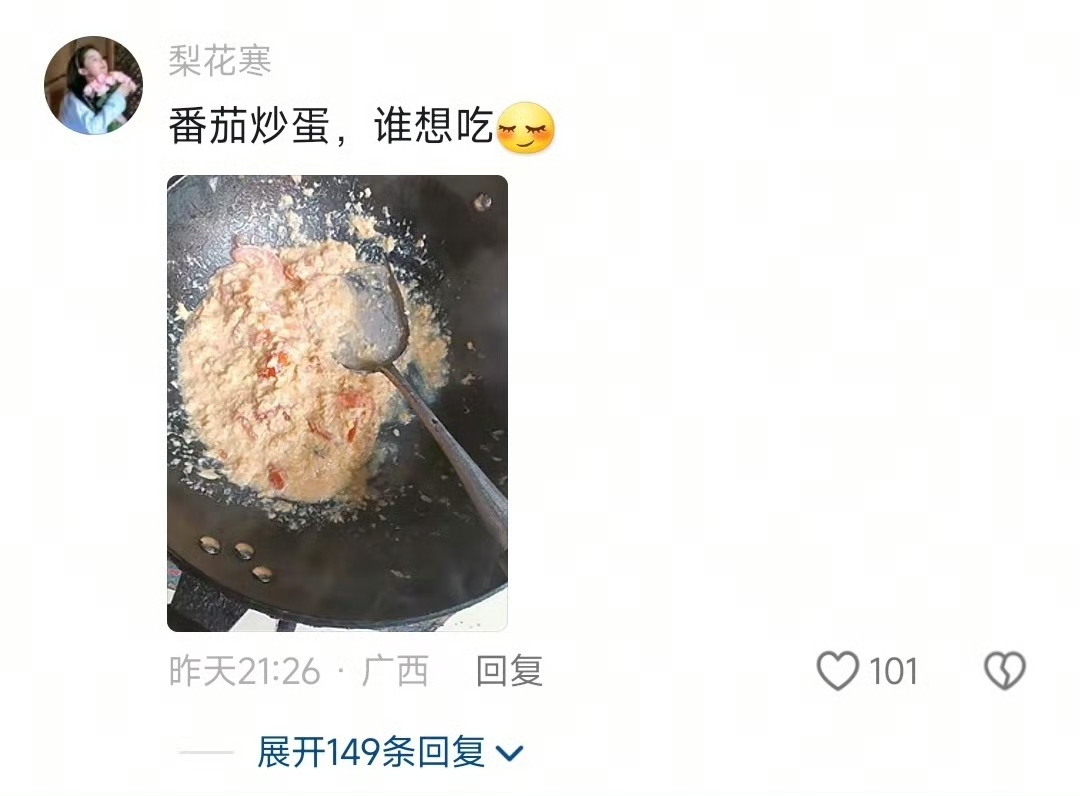
Task: Click the timestamp 昨天21:26
Action: [x=245, y=671]
